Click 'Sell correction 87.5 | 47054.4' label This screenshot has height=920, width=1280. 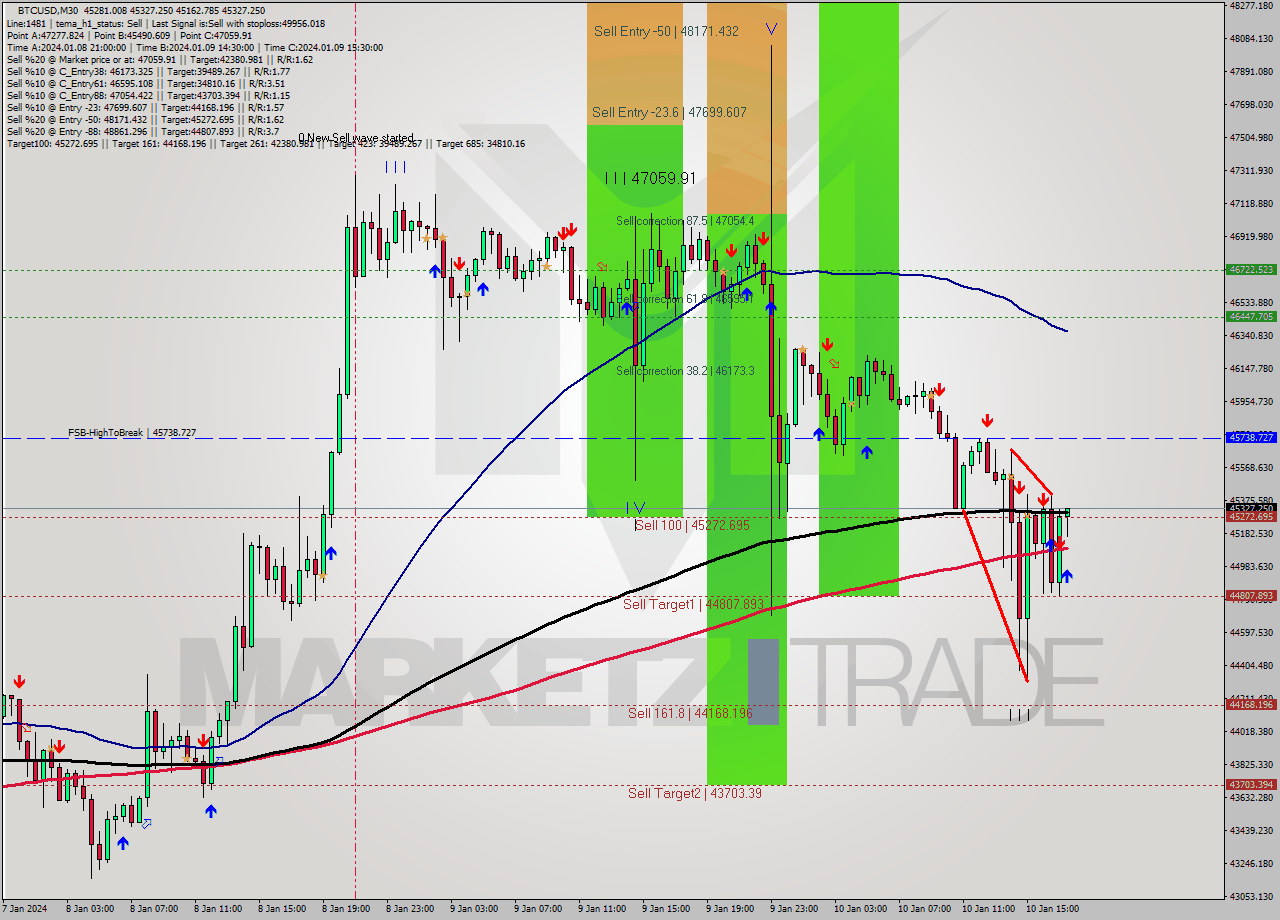coord(683,221)
